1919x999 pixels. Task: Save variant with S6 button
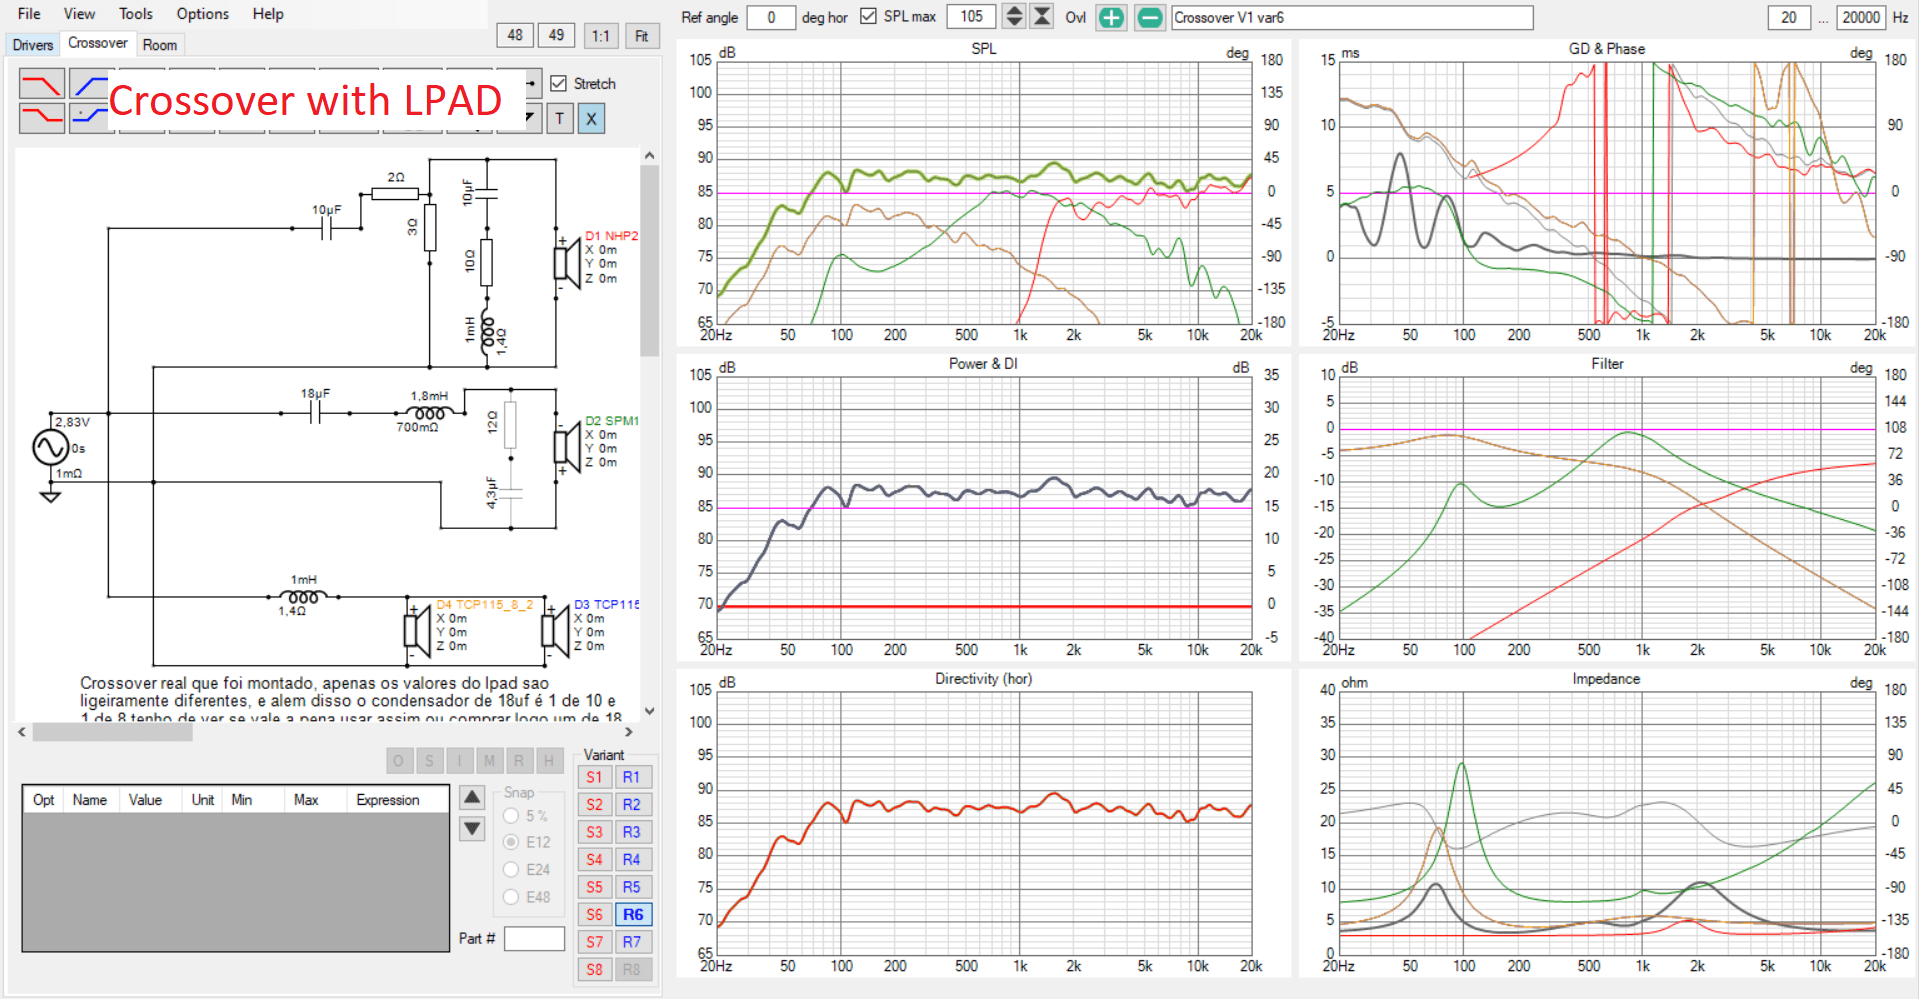click(594, 914)
